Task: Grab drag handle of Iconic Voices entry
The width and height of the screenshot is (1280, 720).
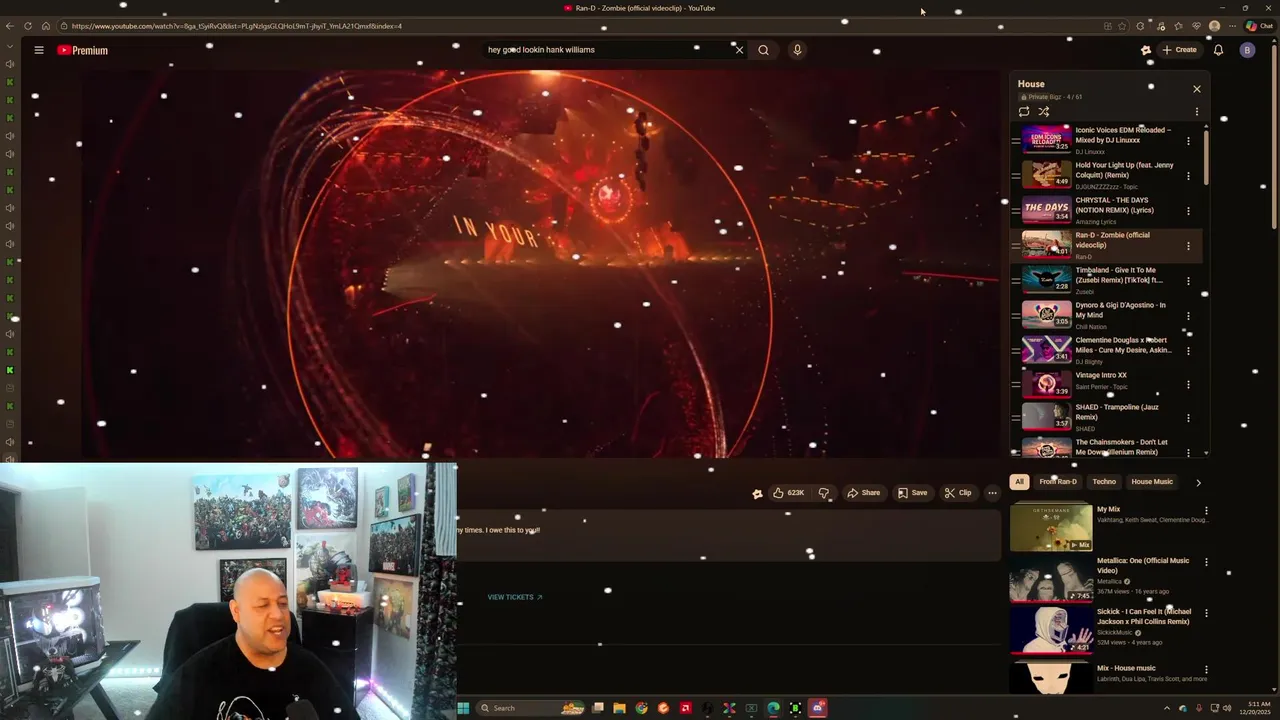Action: 1015,141
